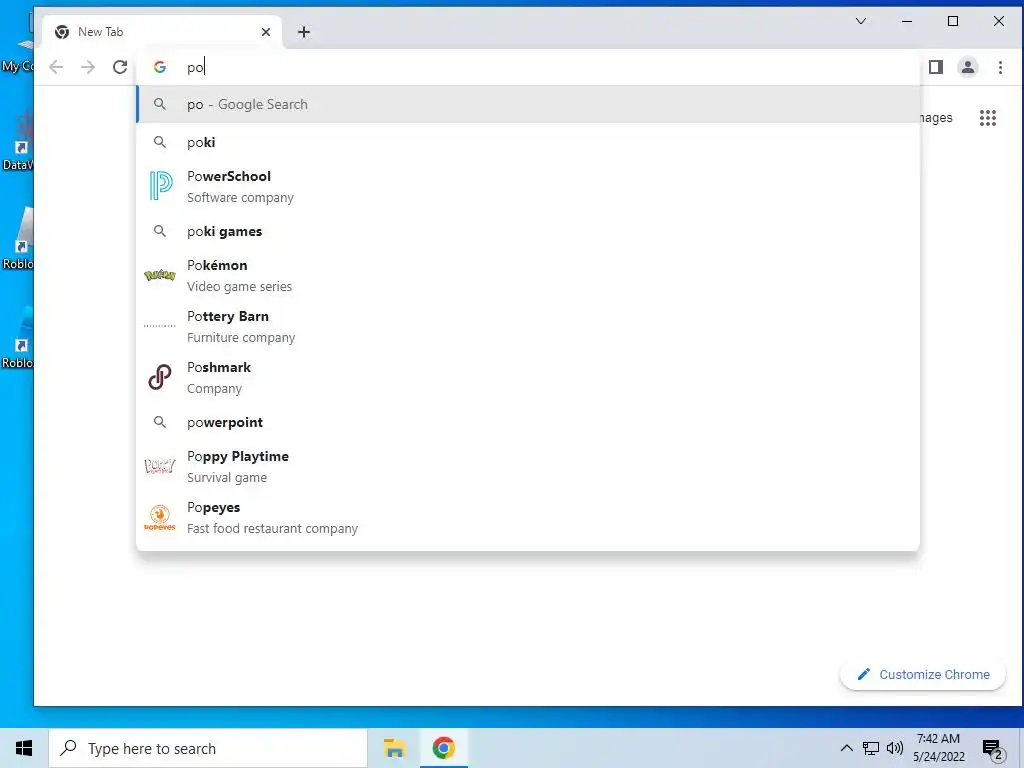Open the Windows Start menu

coord(24,748)
